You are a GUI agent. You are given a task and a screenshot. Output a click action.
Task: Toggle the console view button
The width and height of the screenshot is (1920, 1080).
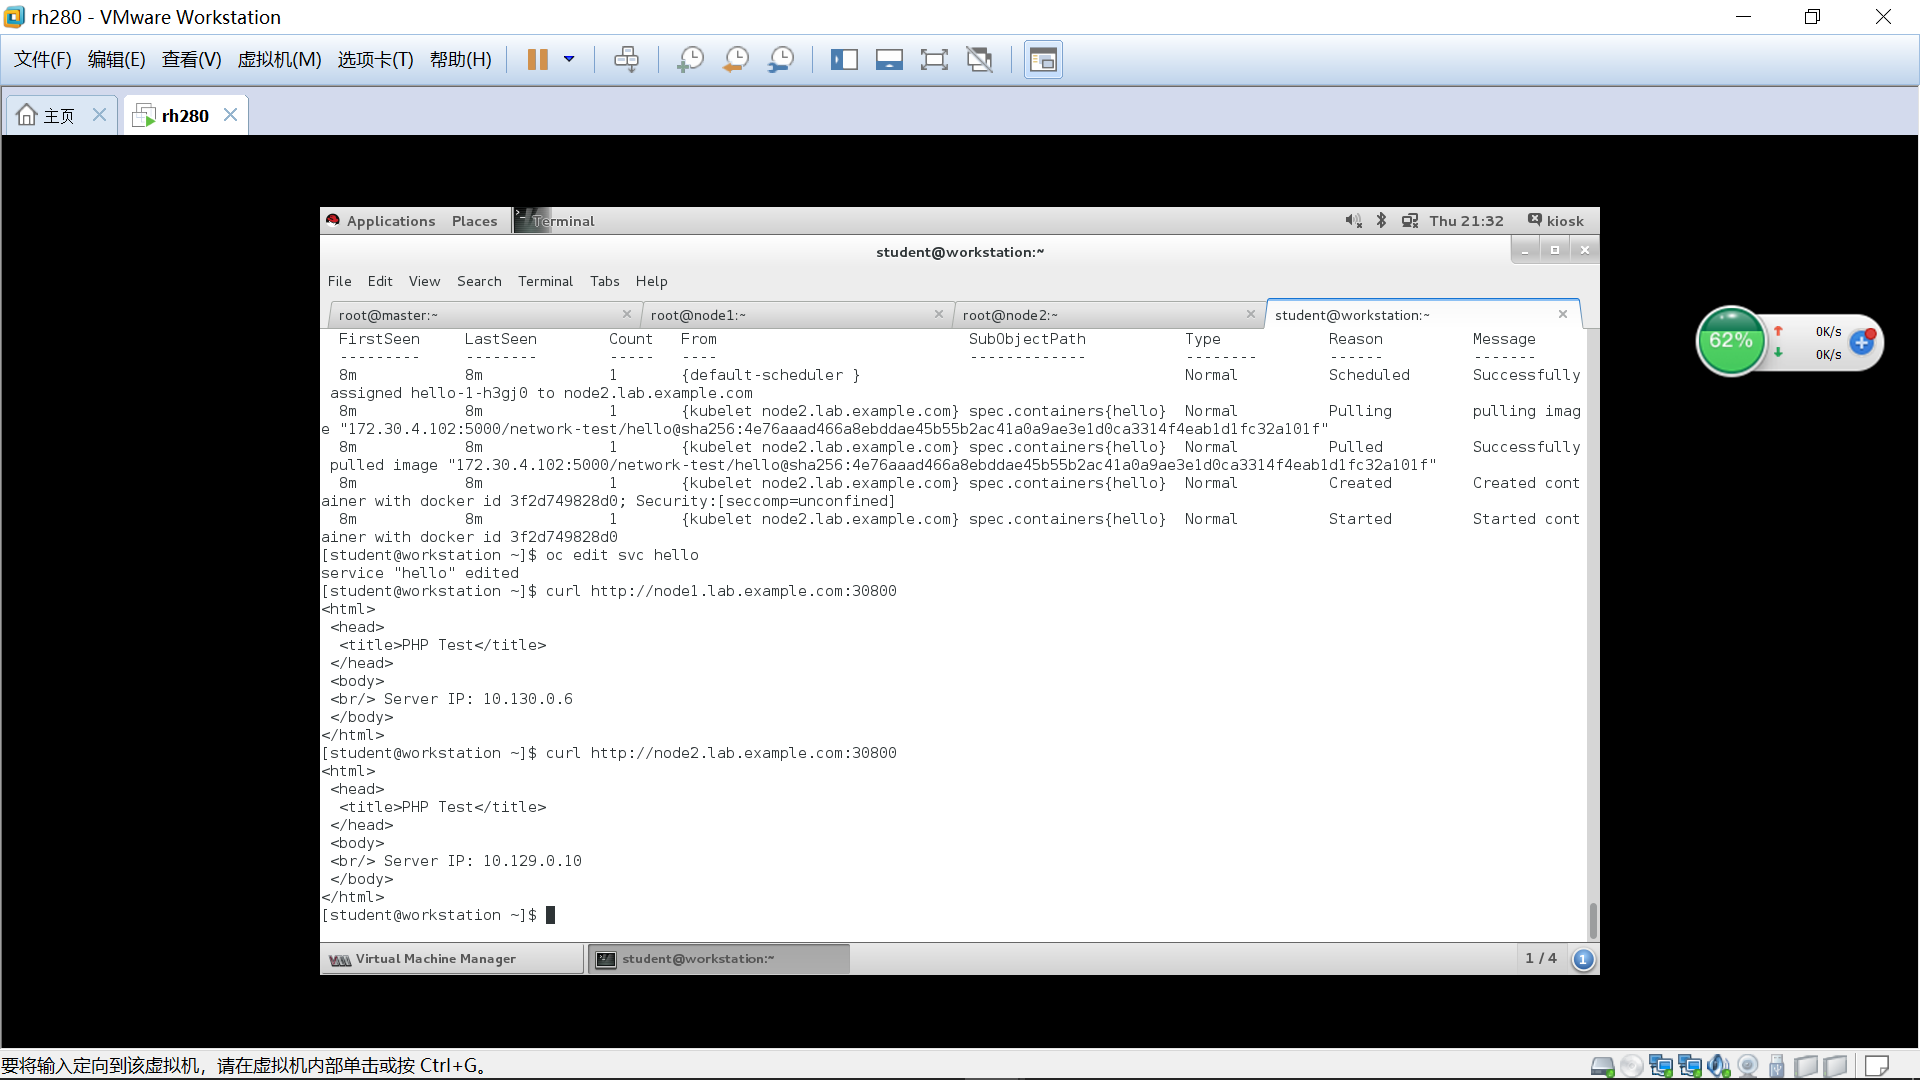coord(1043,60)
